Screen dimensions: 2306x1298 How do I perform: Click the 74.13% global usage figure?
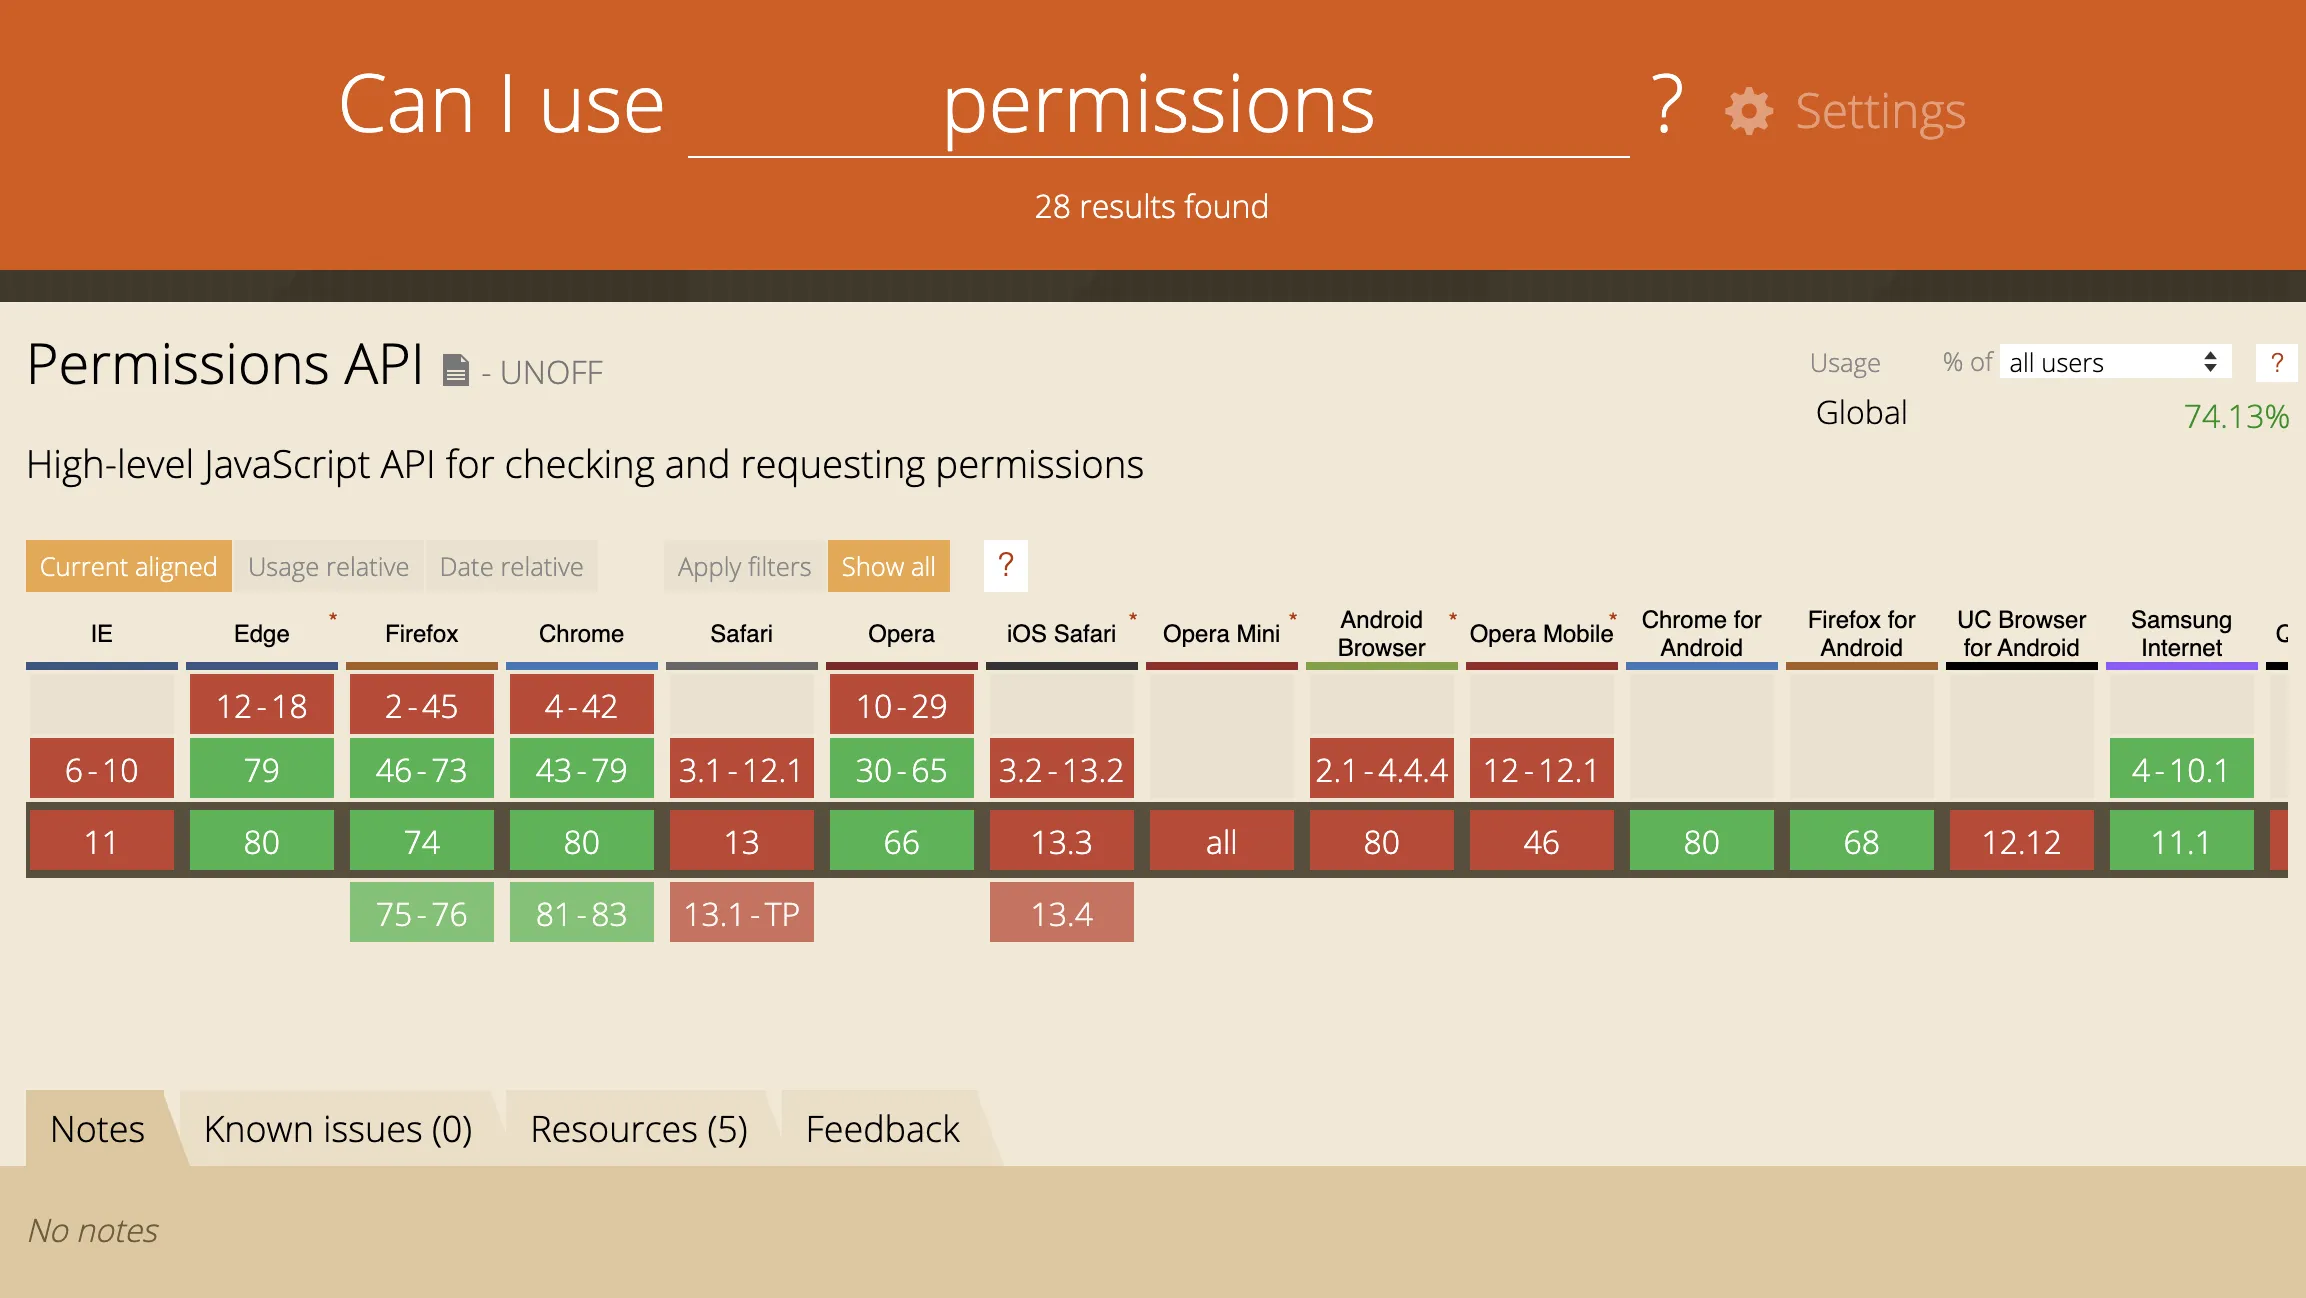2236,416
